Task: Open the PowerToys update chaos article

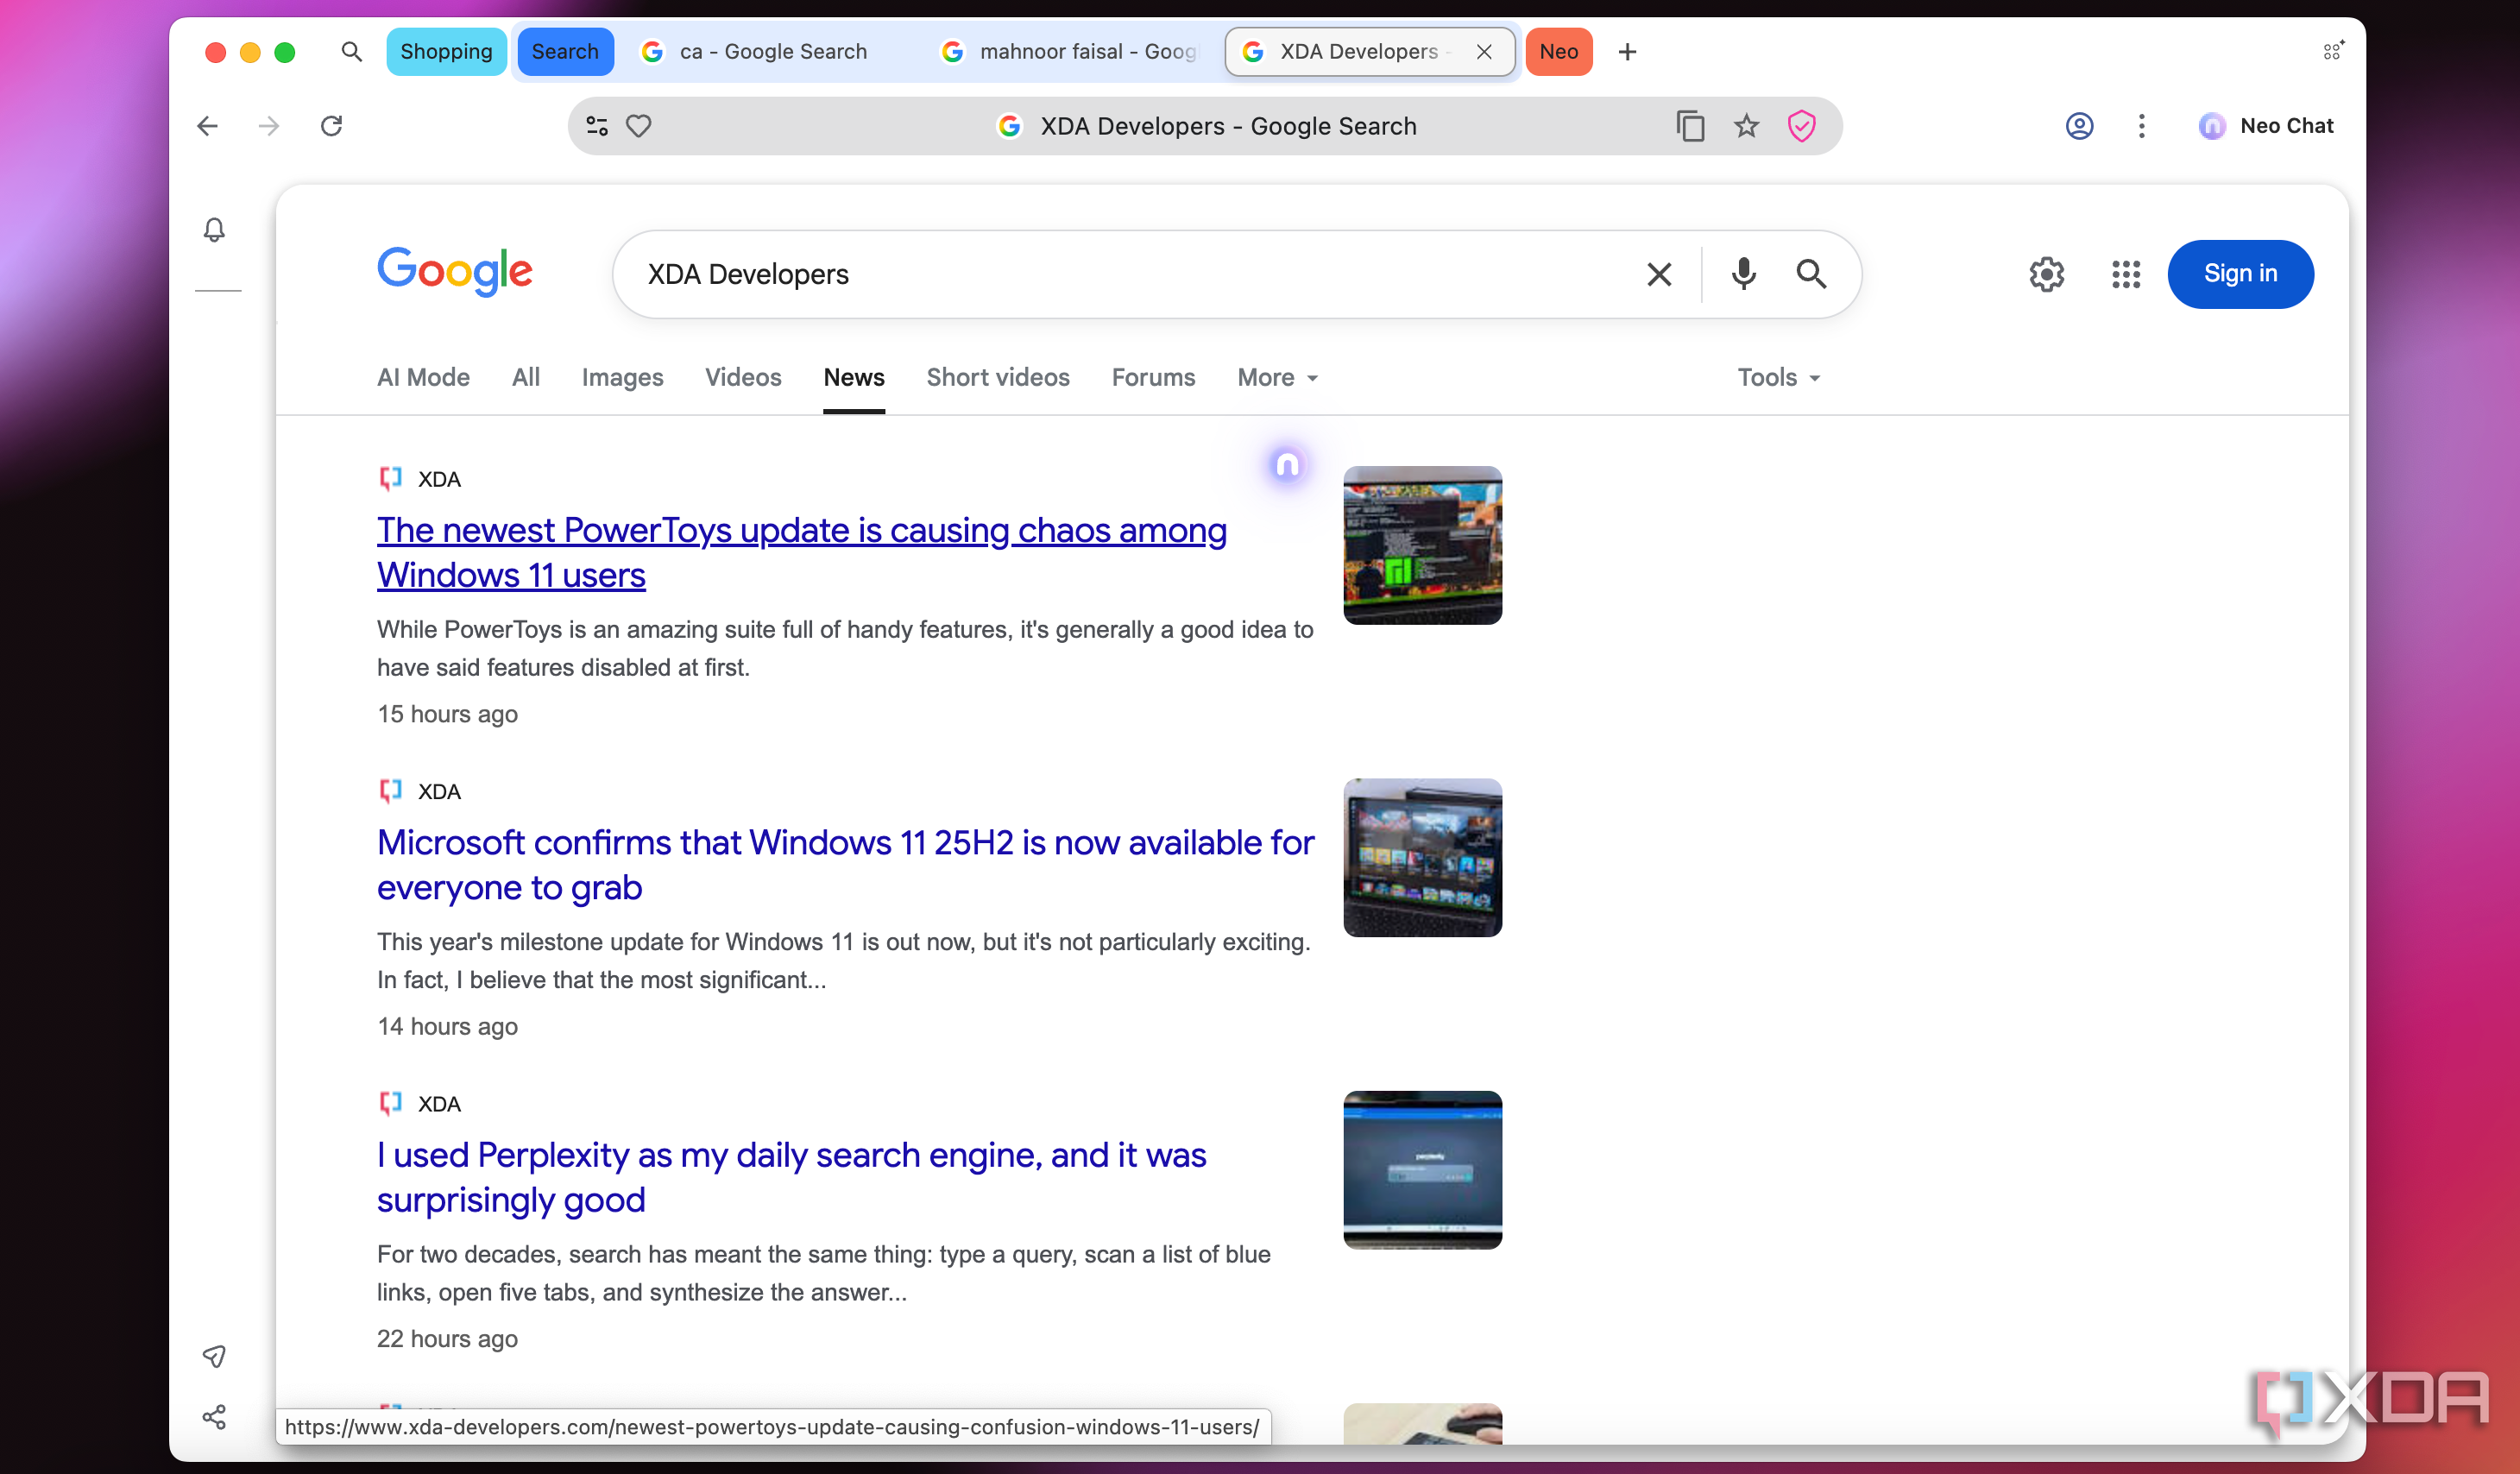Action: 801,552
